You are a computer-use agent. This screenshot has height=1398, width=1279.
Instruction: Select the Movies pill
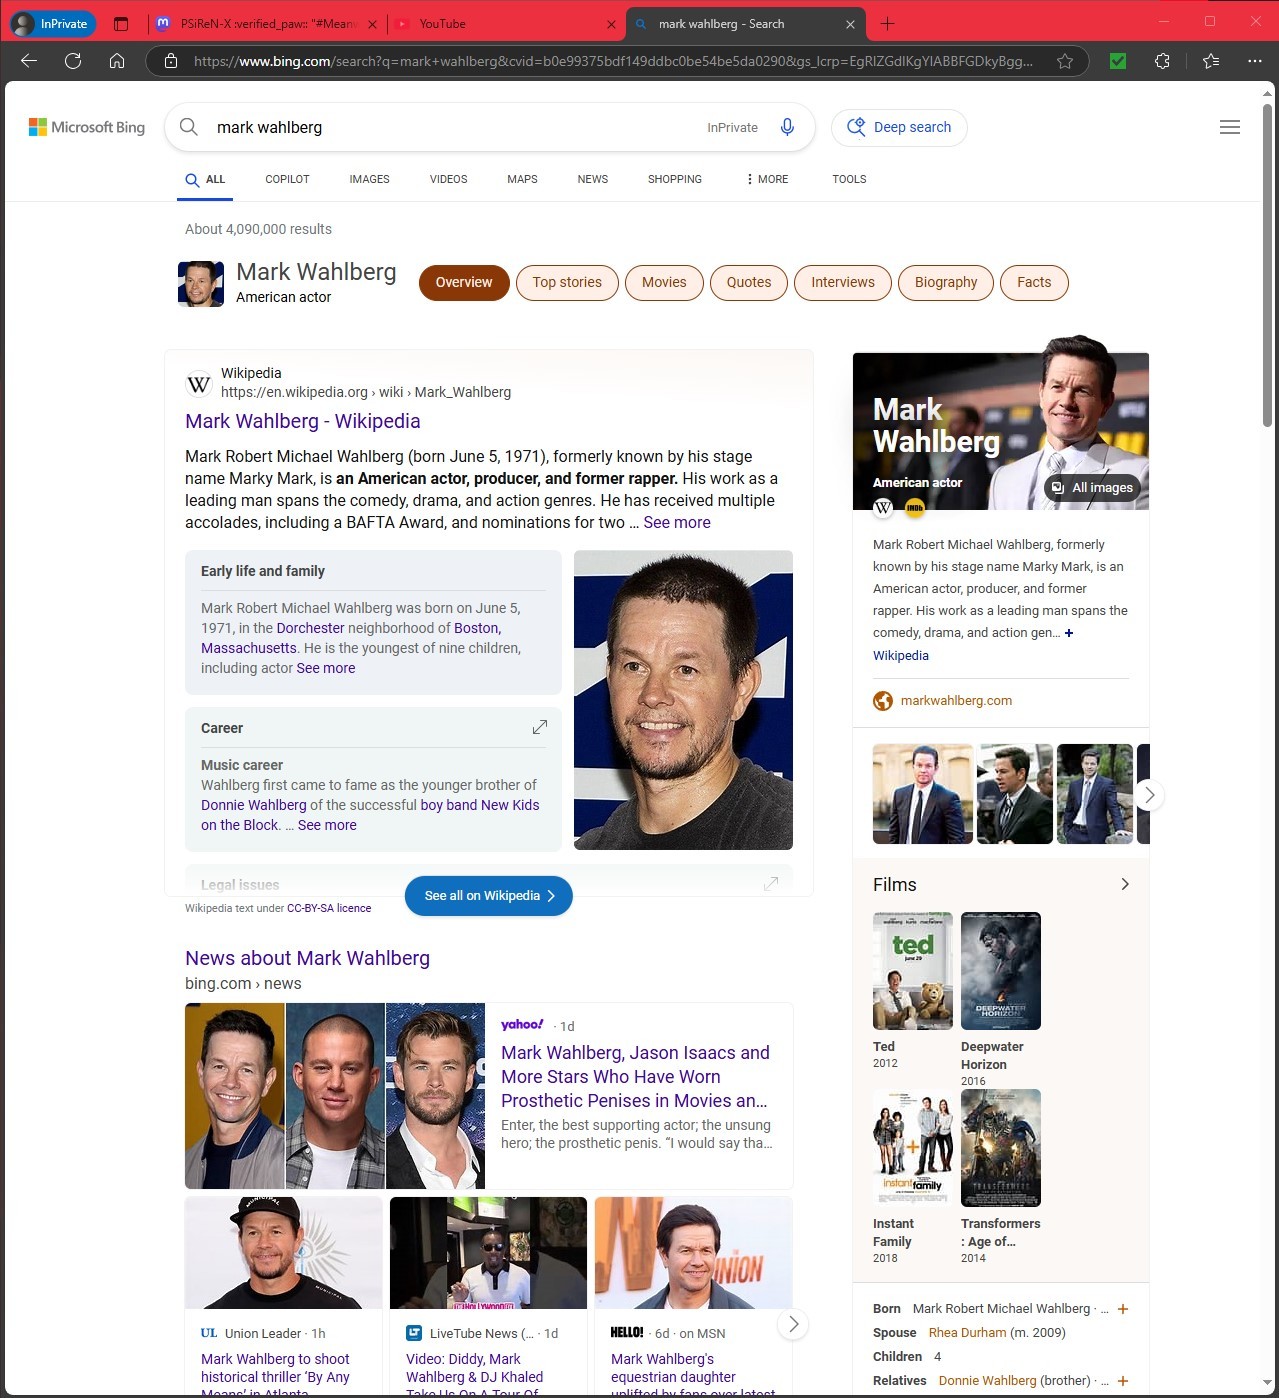pyautogui.click(x=664, y=282)
